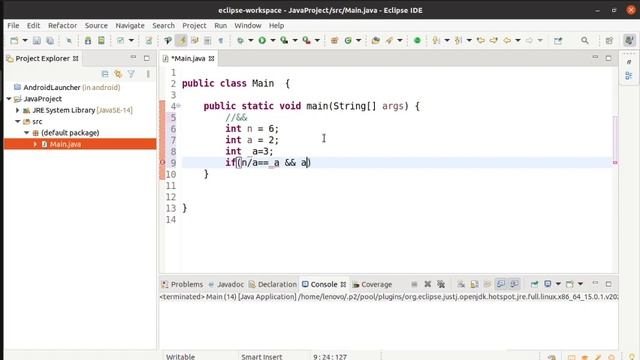Viewport: 640px width, 360px height.
Task: Toggle the Word Wrap toolbar icon
Action: [x=195, y=40]
